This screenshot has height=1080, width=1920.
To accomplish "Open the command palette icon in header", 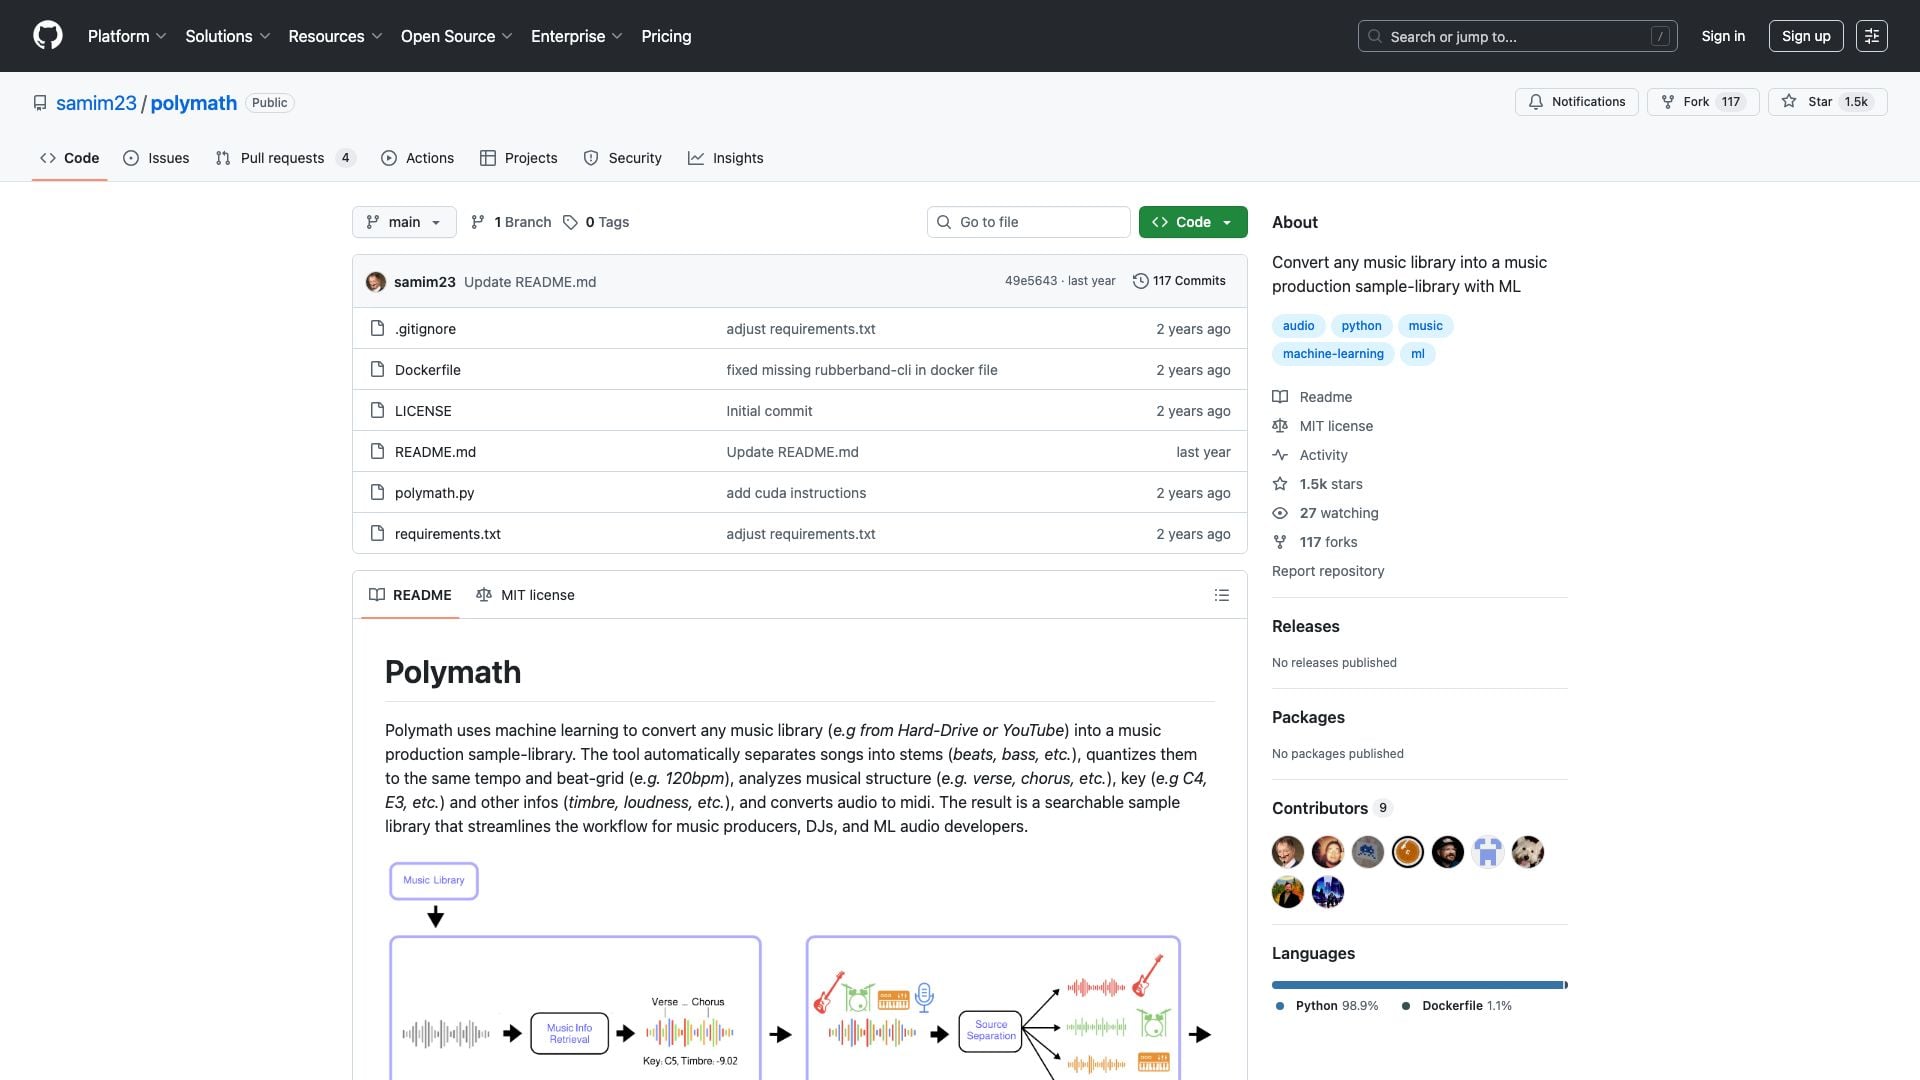I will (1871, 36).
